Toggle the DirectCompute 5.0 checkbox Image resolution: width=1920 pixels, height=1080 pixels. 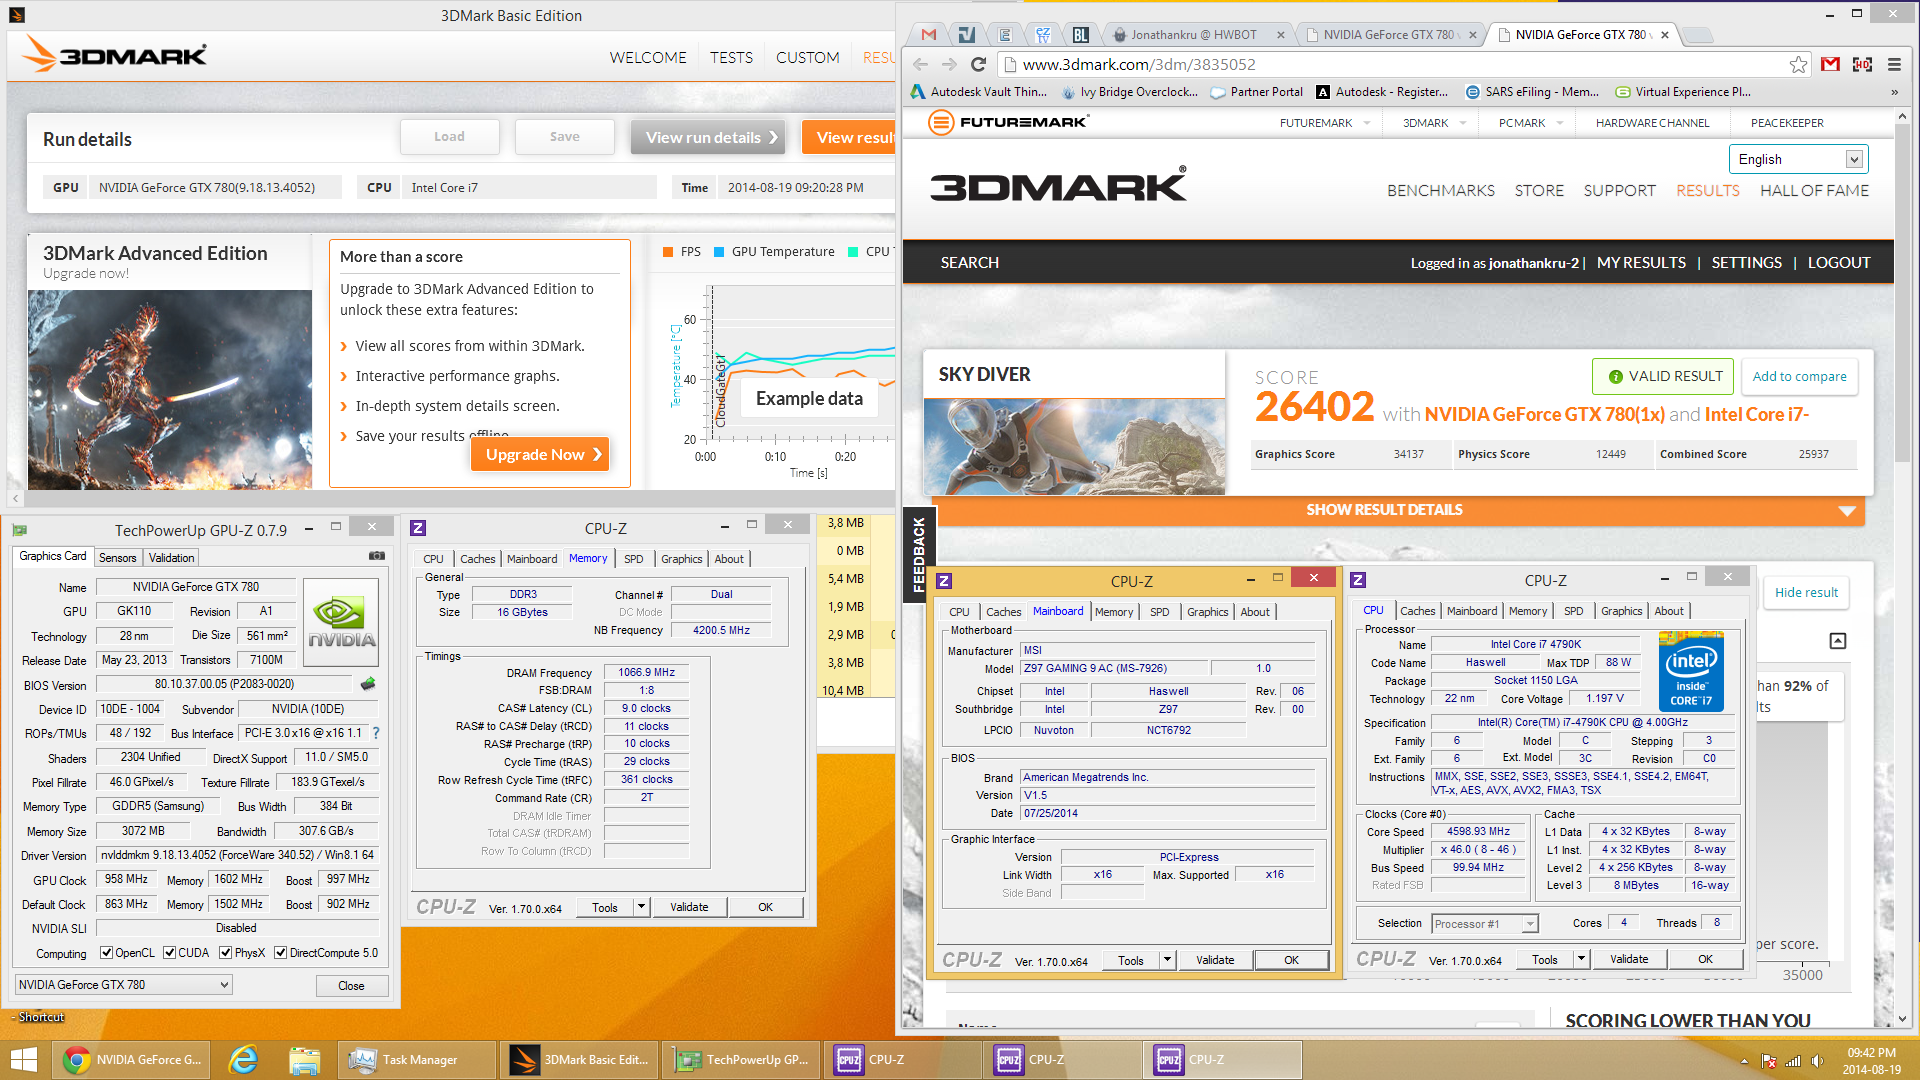click(280, 952)
